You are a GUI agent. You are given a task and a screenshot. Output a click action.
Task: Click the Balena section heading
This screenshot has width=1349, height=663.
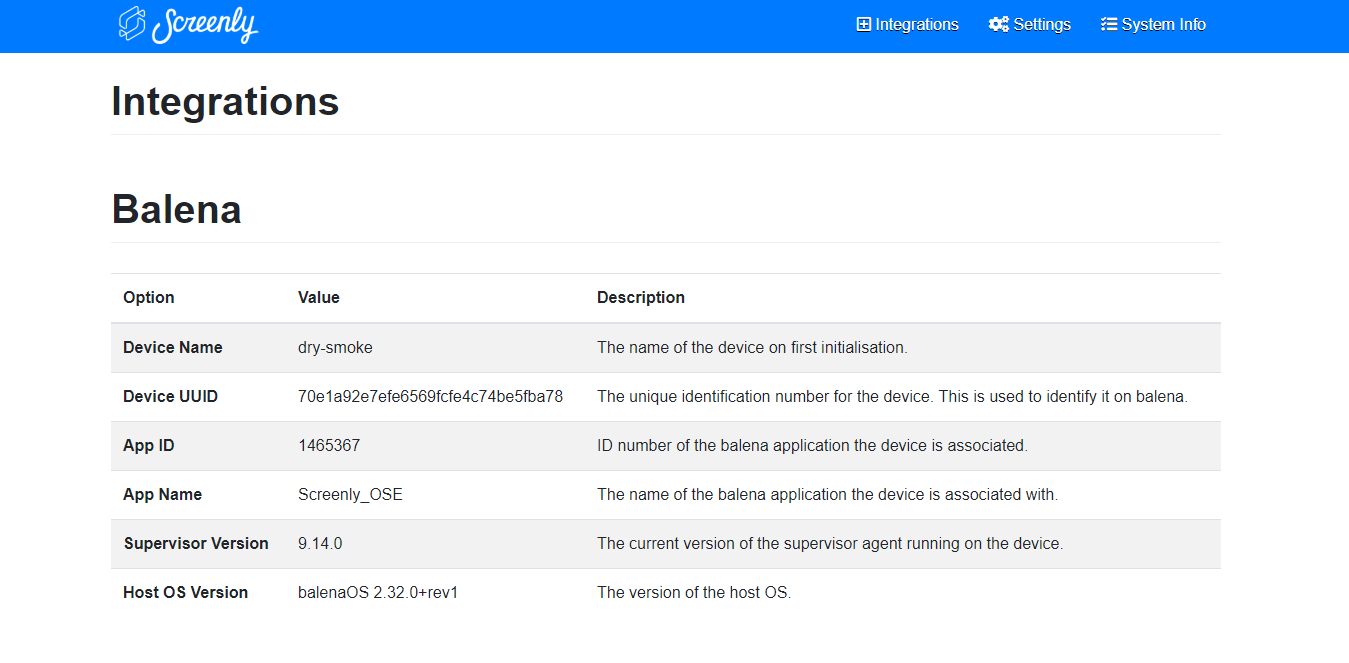[x=176, y=210]
